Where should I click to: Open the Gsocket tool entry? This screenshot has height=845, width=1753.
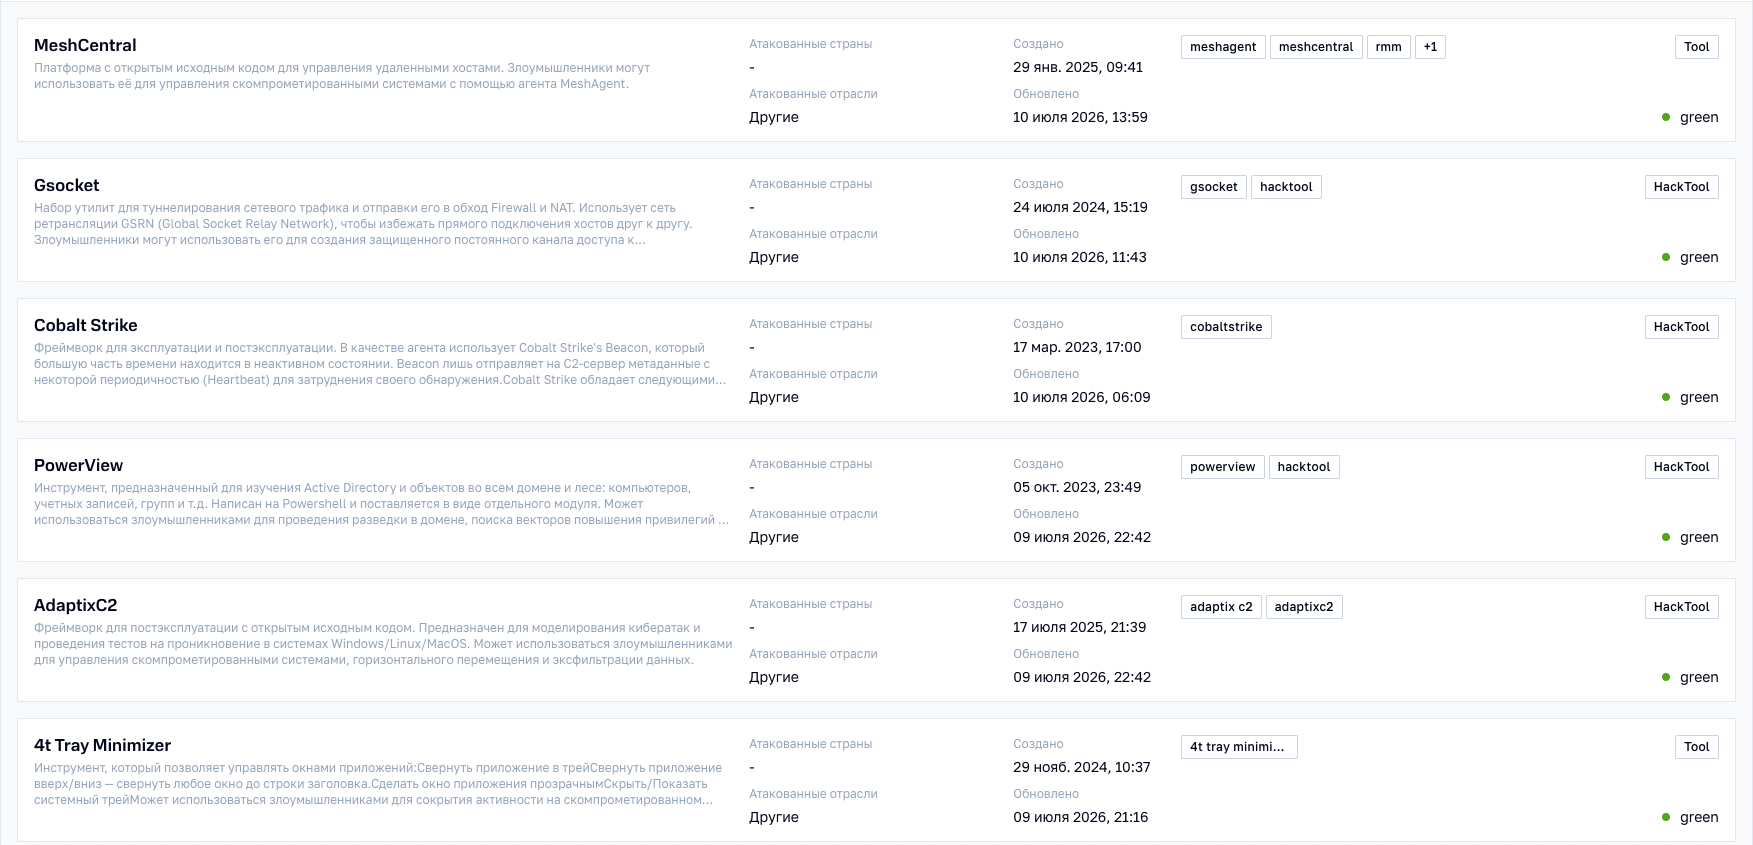67,185
